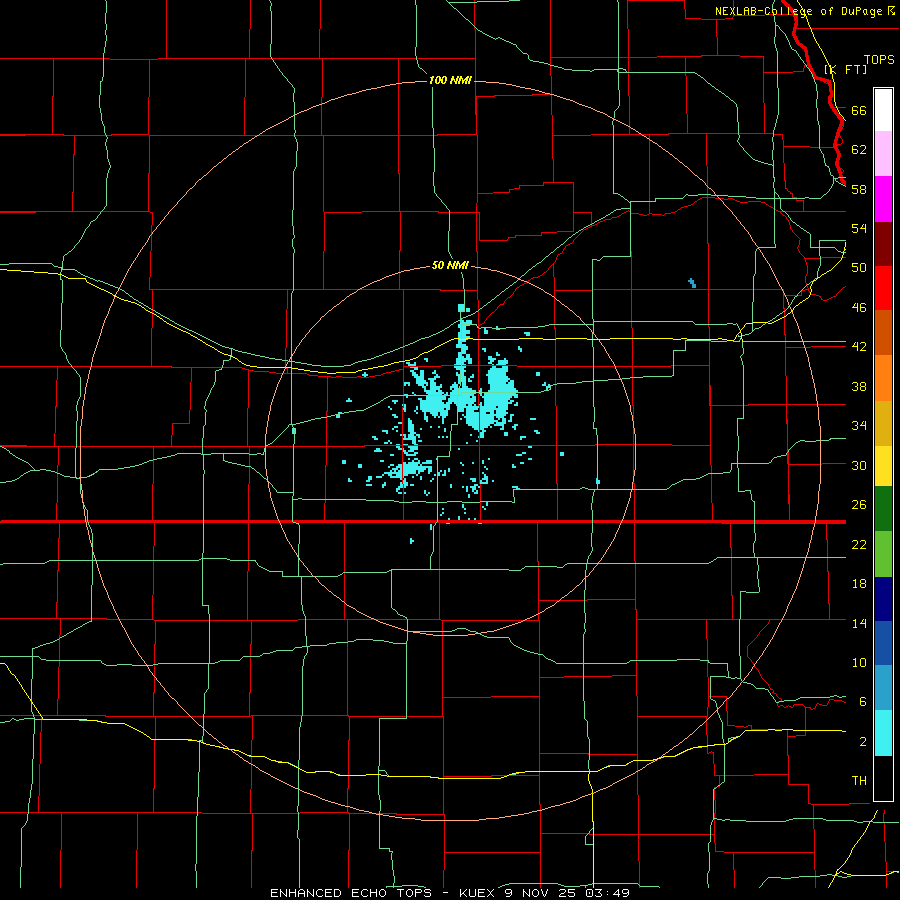This screenshot has height=900, width=900.
Task: Click the orange 38-42 legend swatch
Action: point(883,378)
